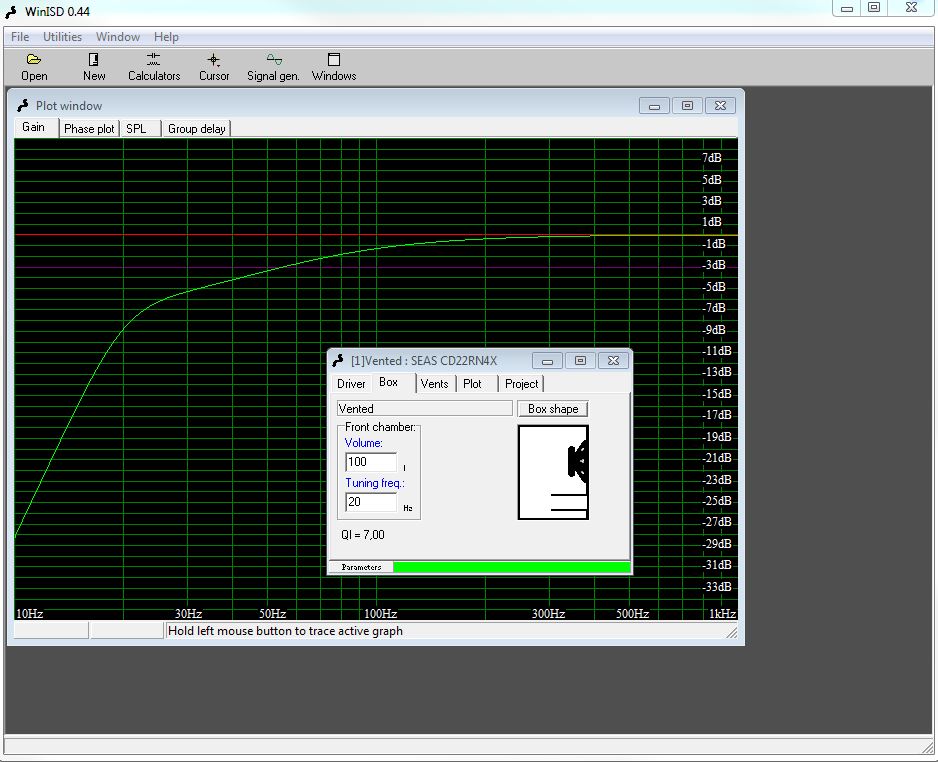Select the Project tab in project window
938x762 pixels.
point(521,384)
